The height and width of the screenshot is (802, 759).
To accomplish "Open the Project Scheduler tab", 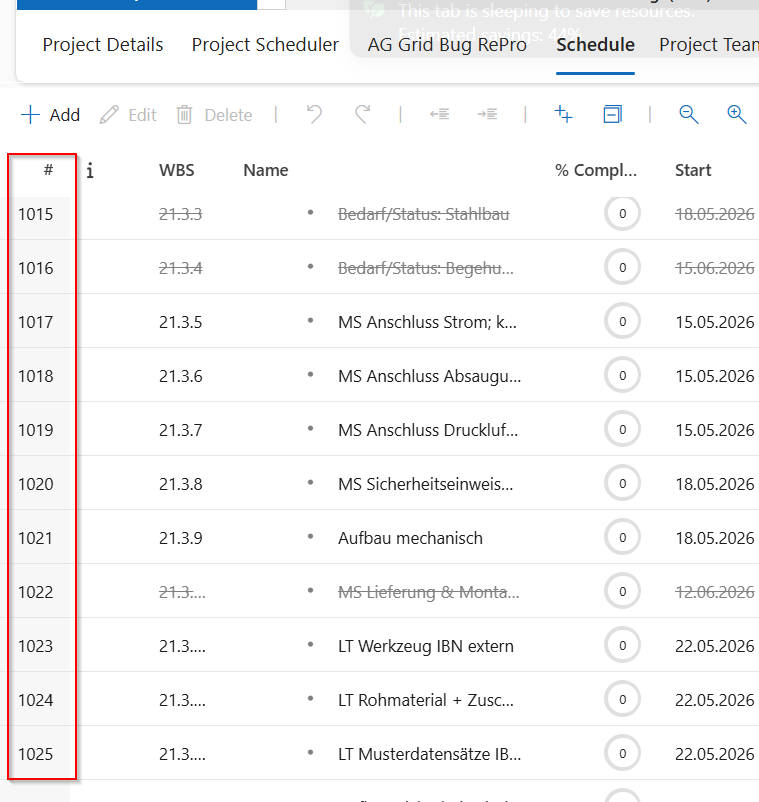I will pyautogui.click(x=265, y=45).
